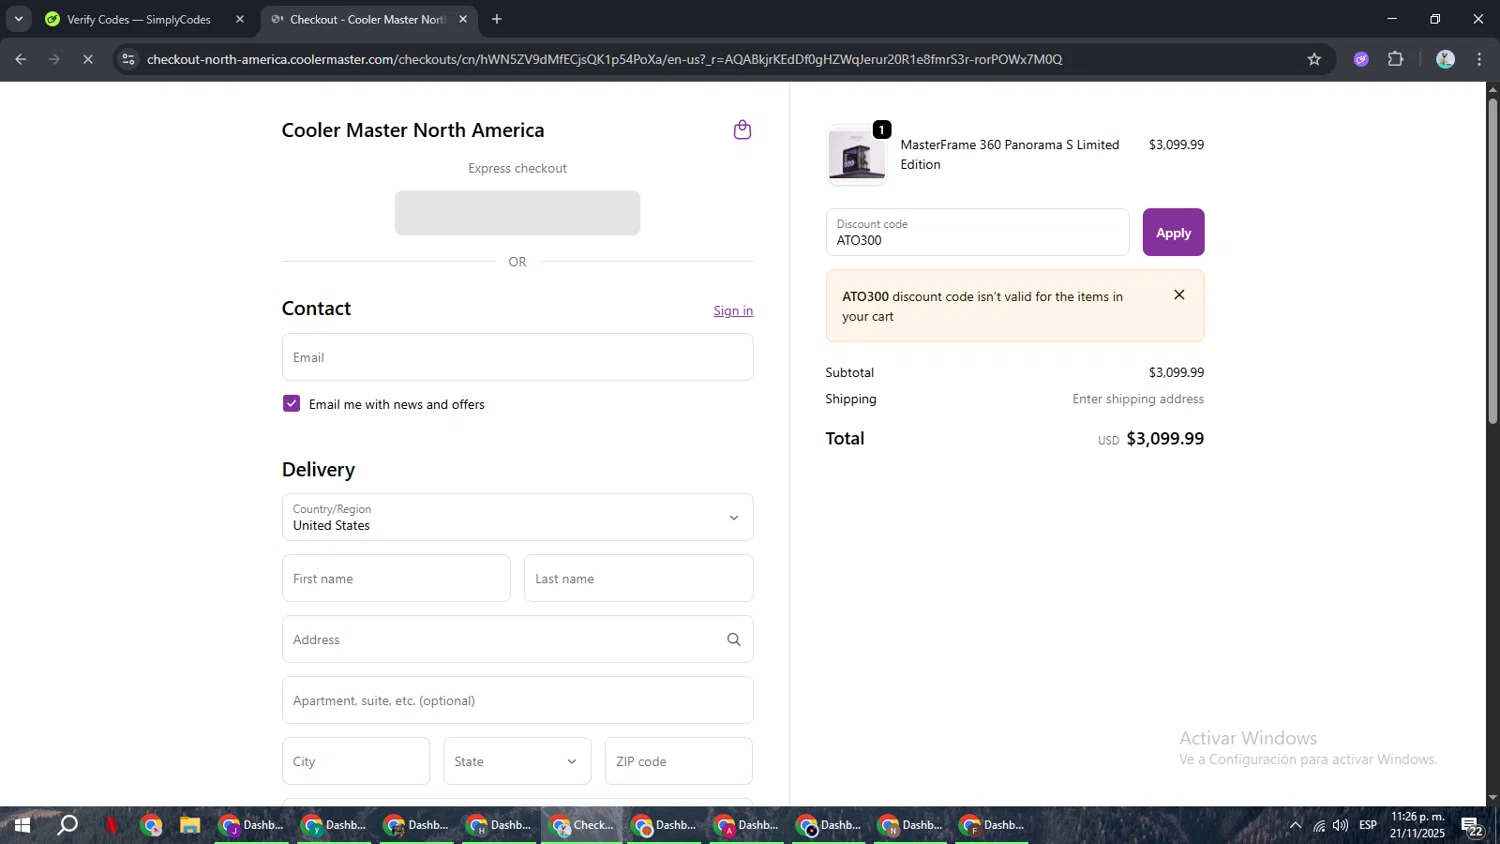
Task: Click the pinned Chrome taskbar icon
Action: coord(151,825)
